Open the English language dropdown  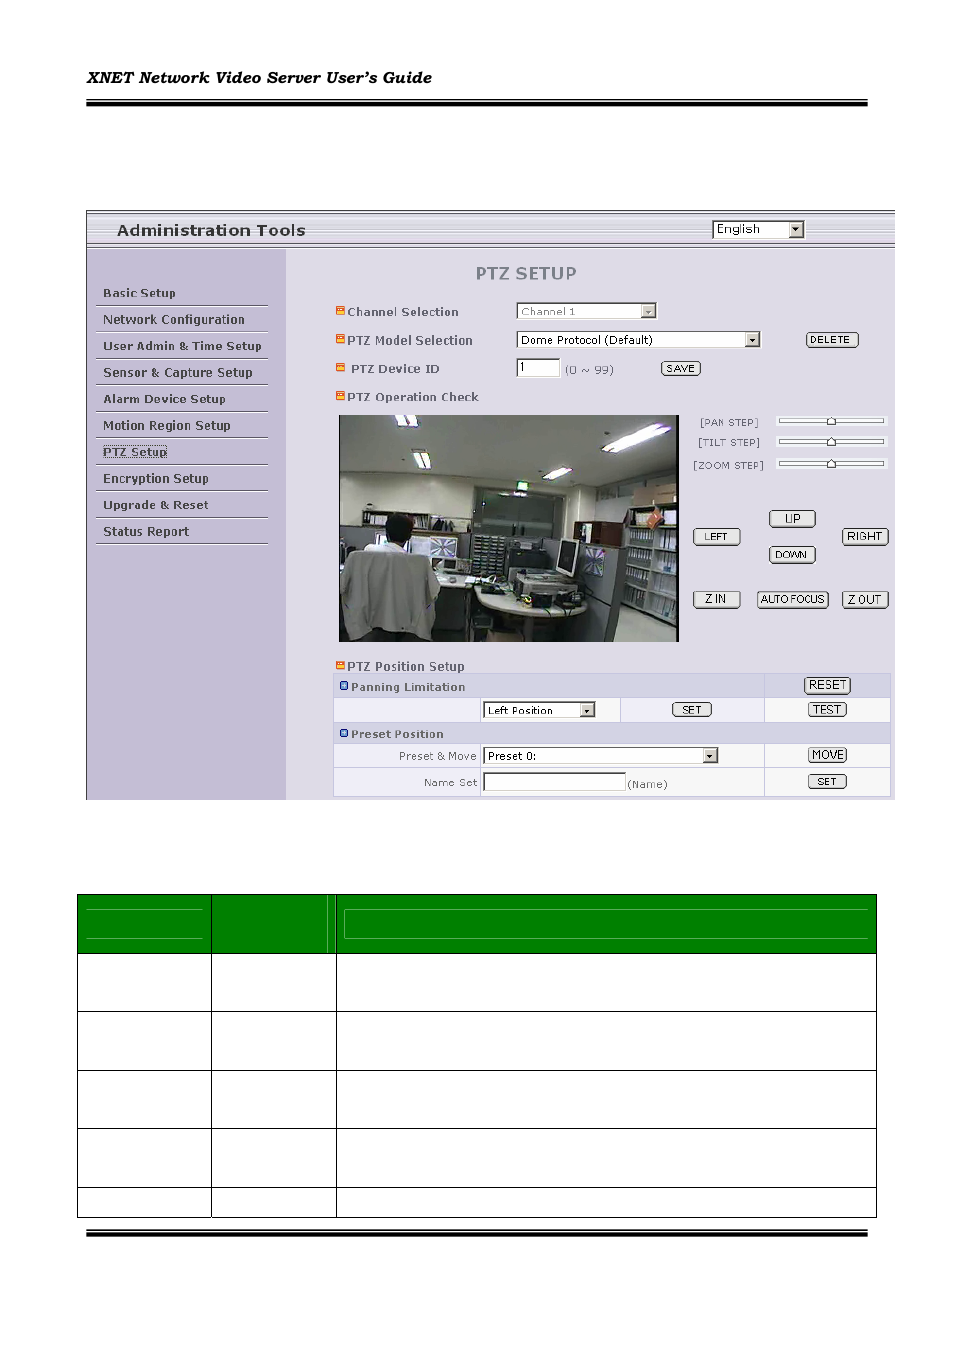pos(758,229)
